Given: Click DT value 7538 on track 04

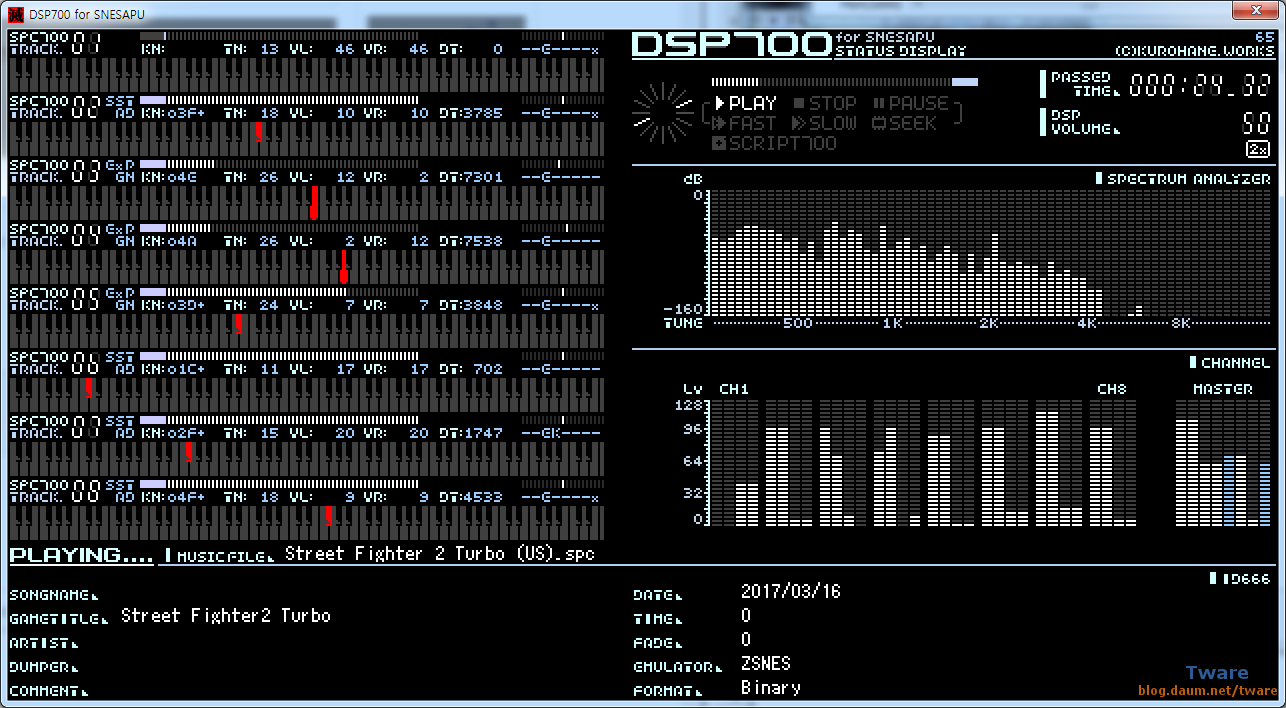Looking at the screenshot, I should [484, 241].
